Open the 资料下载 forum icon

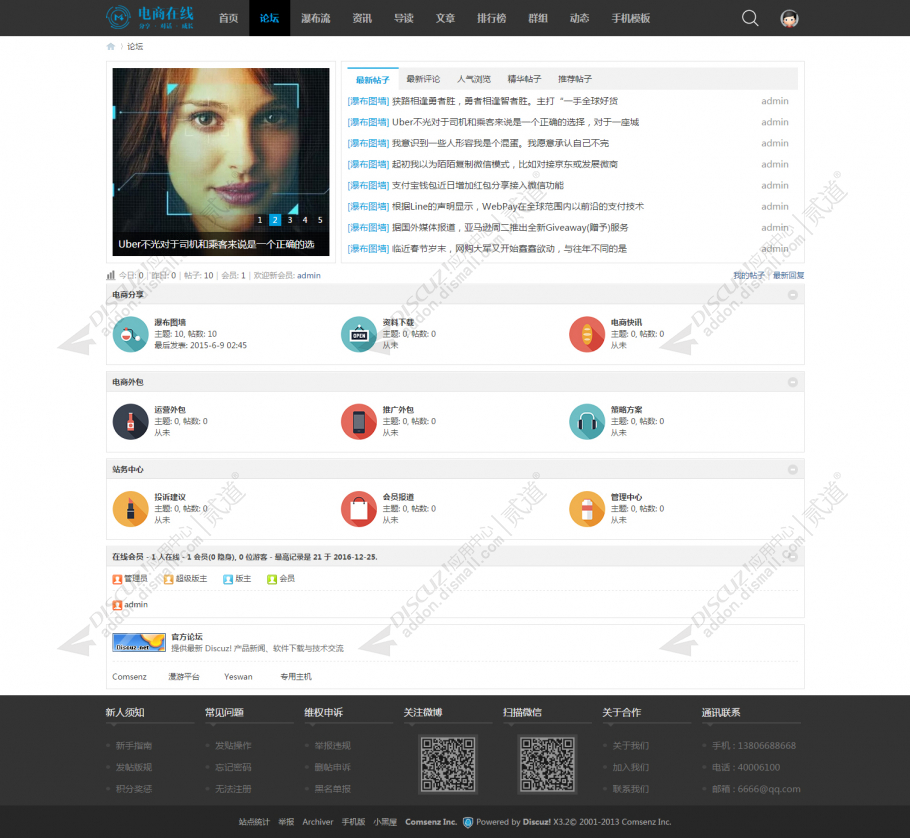pyautogui.click(x=358, y=334)
